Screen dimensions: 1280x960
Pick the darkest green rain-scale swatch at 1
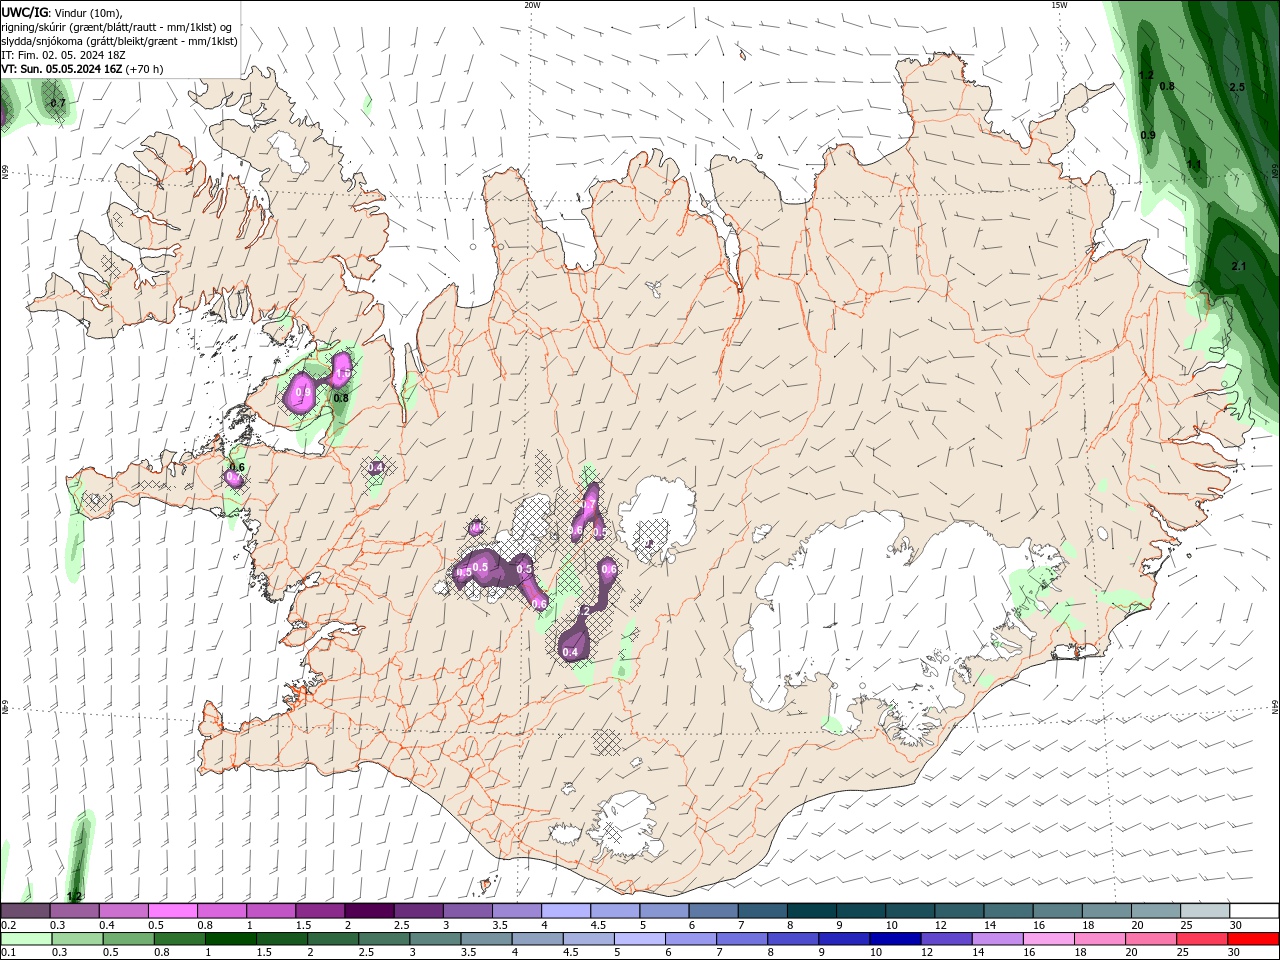pos(230,939)
